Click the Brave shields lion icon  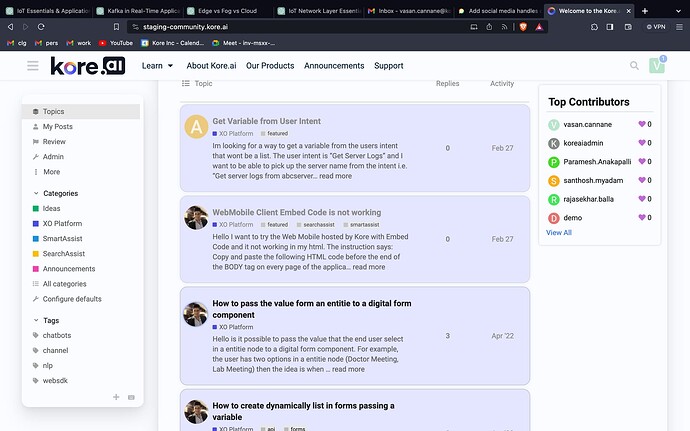point(523,27)
